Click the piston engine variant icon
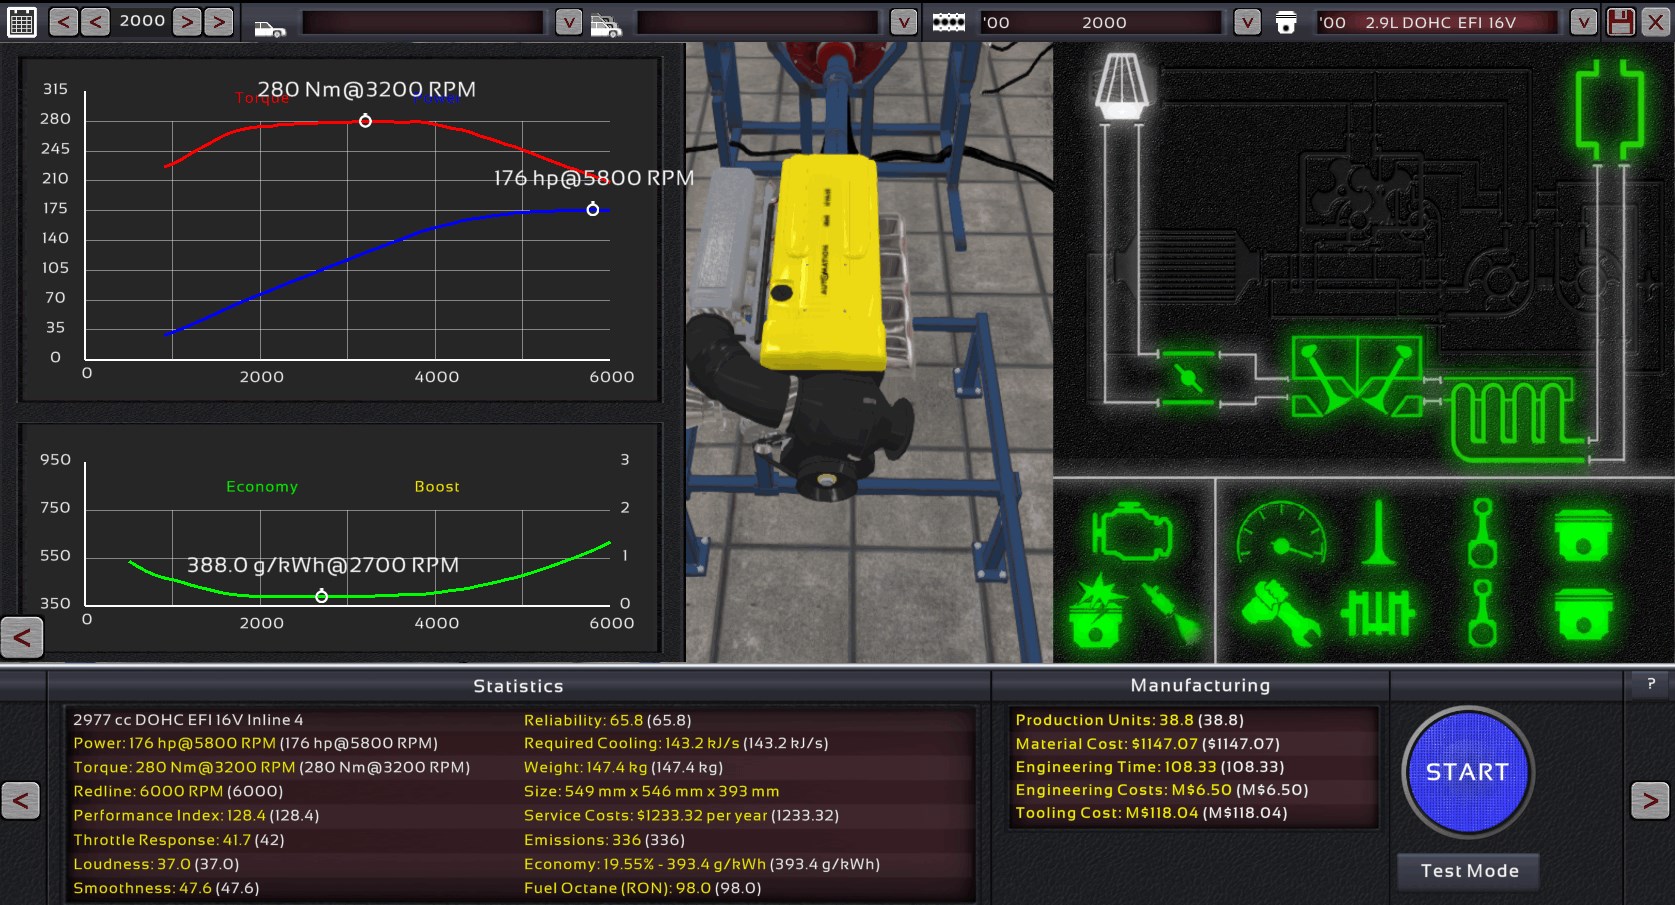1675x905 pixels. click(1286, 22)
